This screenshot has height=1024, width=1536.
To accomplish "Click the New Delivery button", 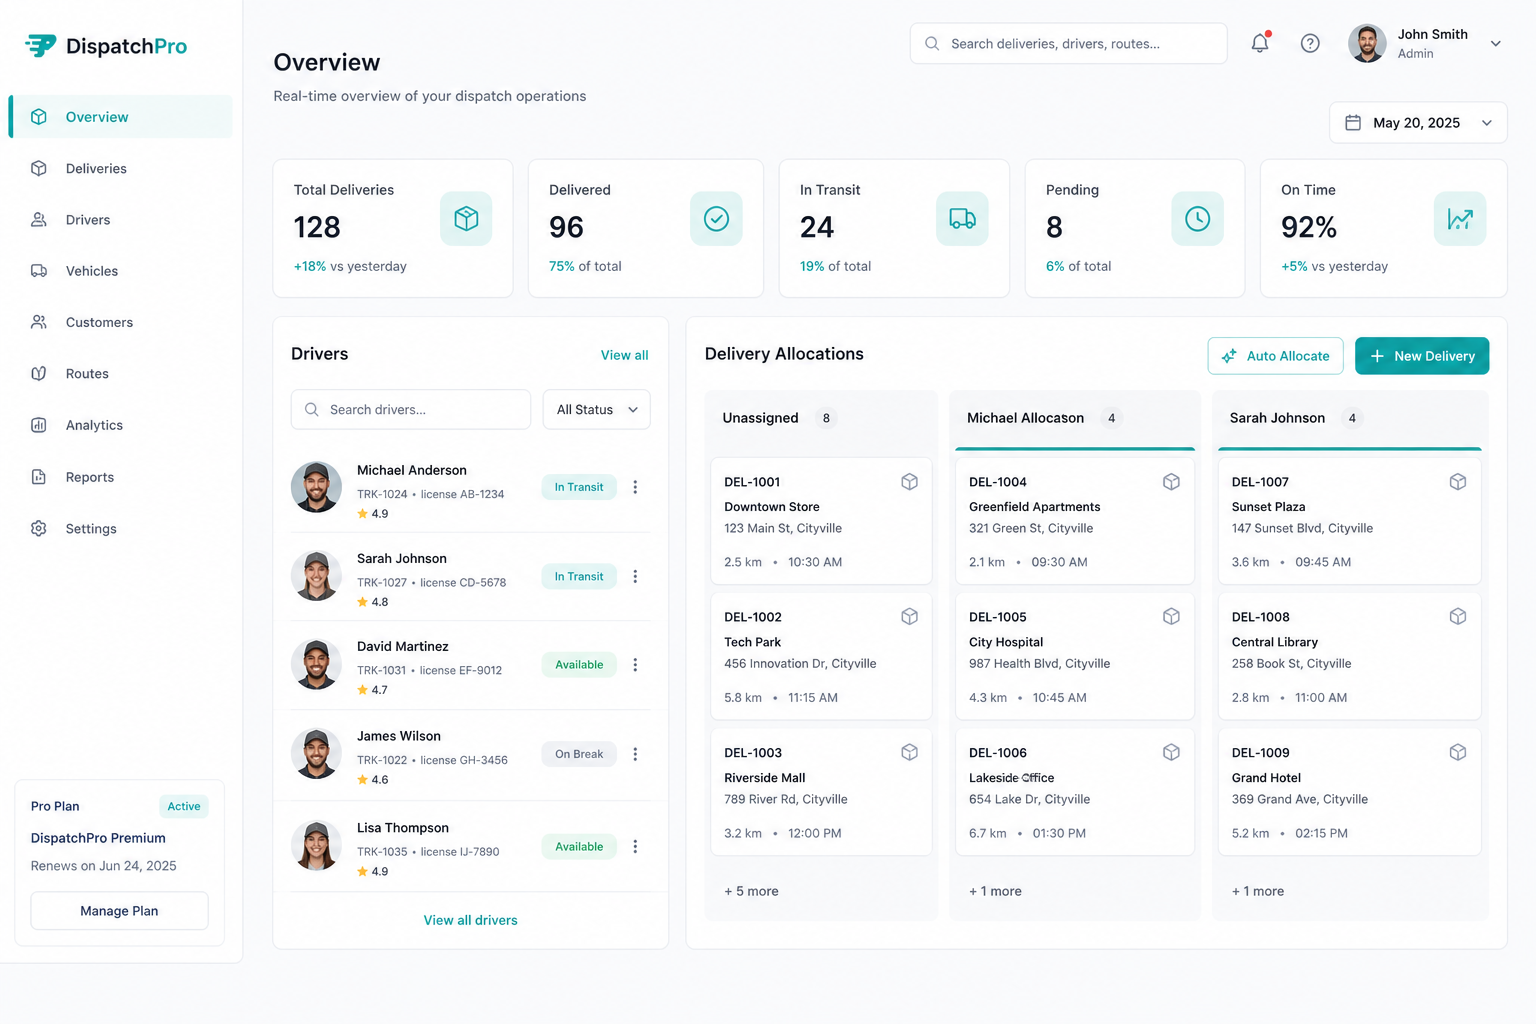I will pos(1422,356).
